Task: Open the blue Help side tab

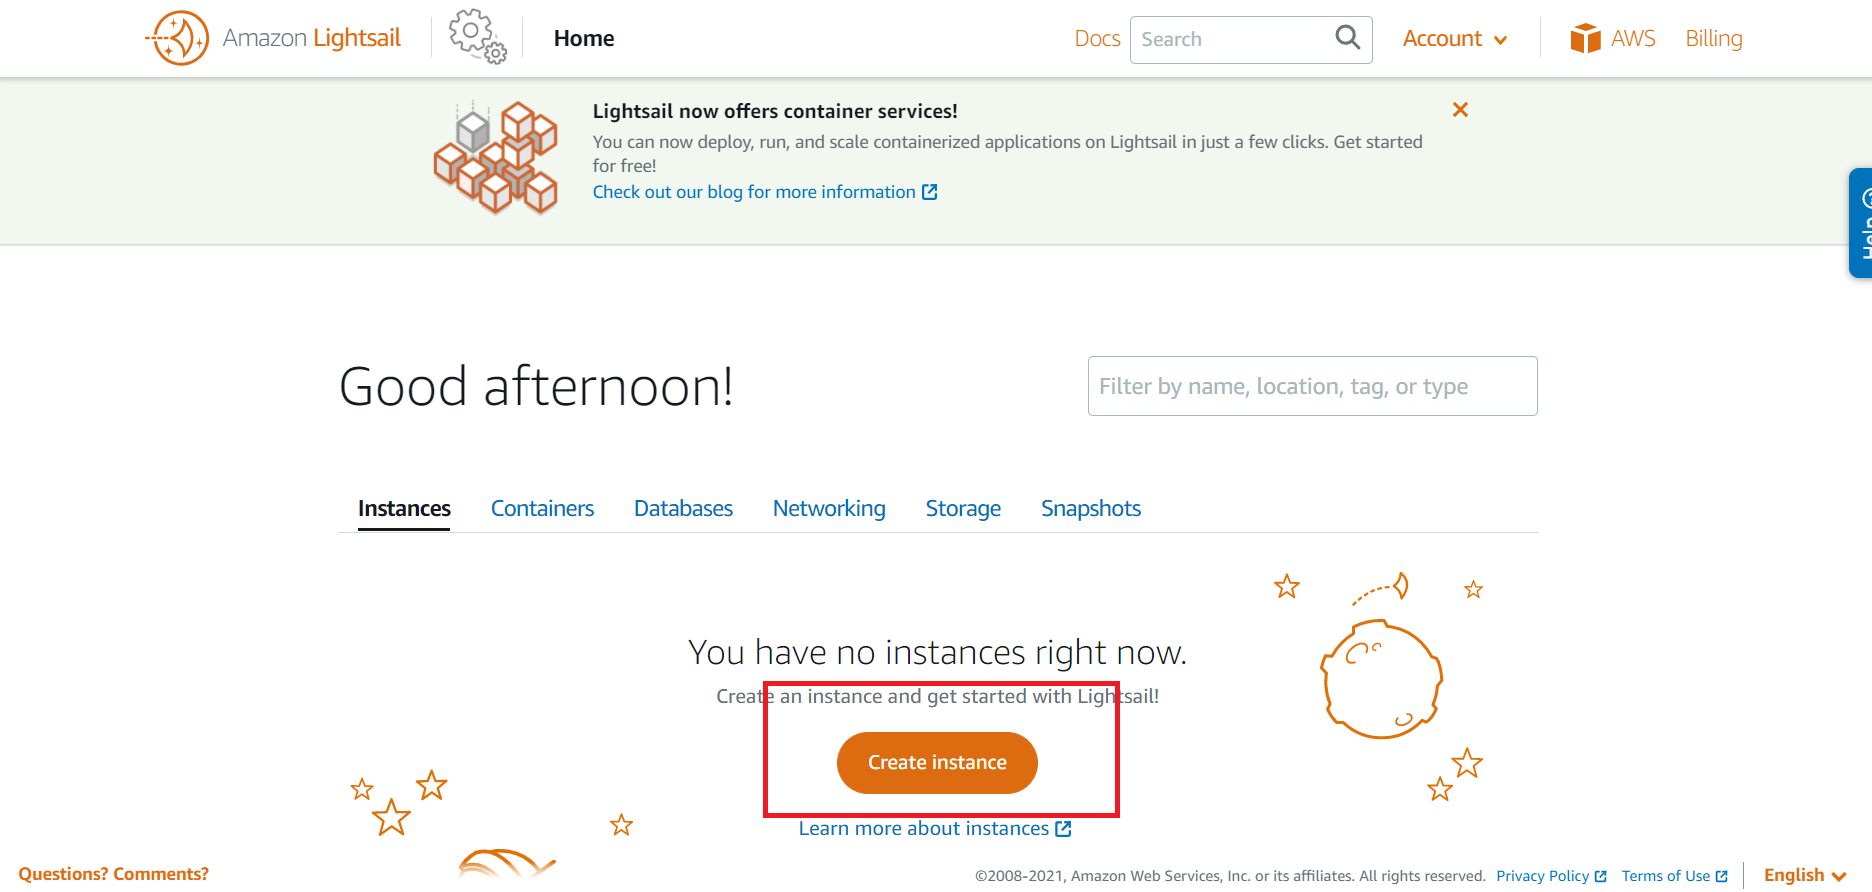Action: point(1861,222)
